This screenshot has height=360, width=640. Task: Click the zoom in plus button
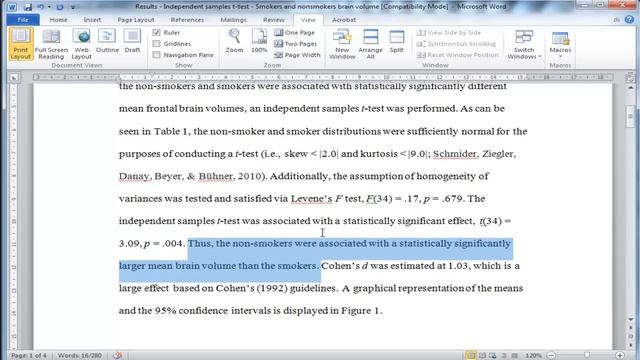[x=620, y=356]
